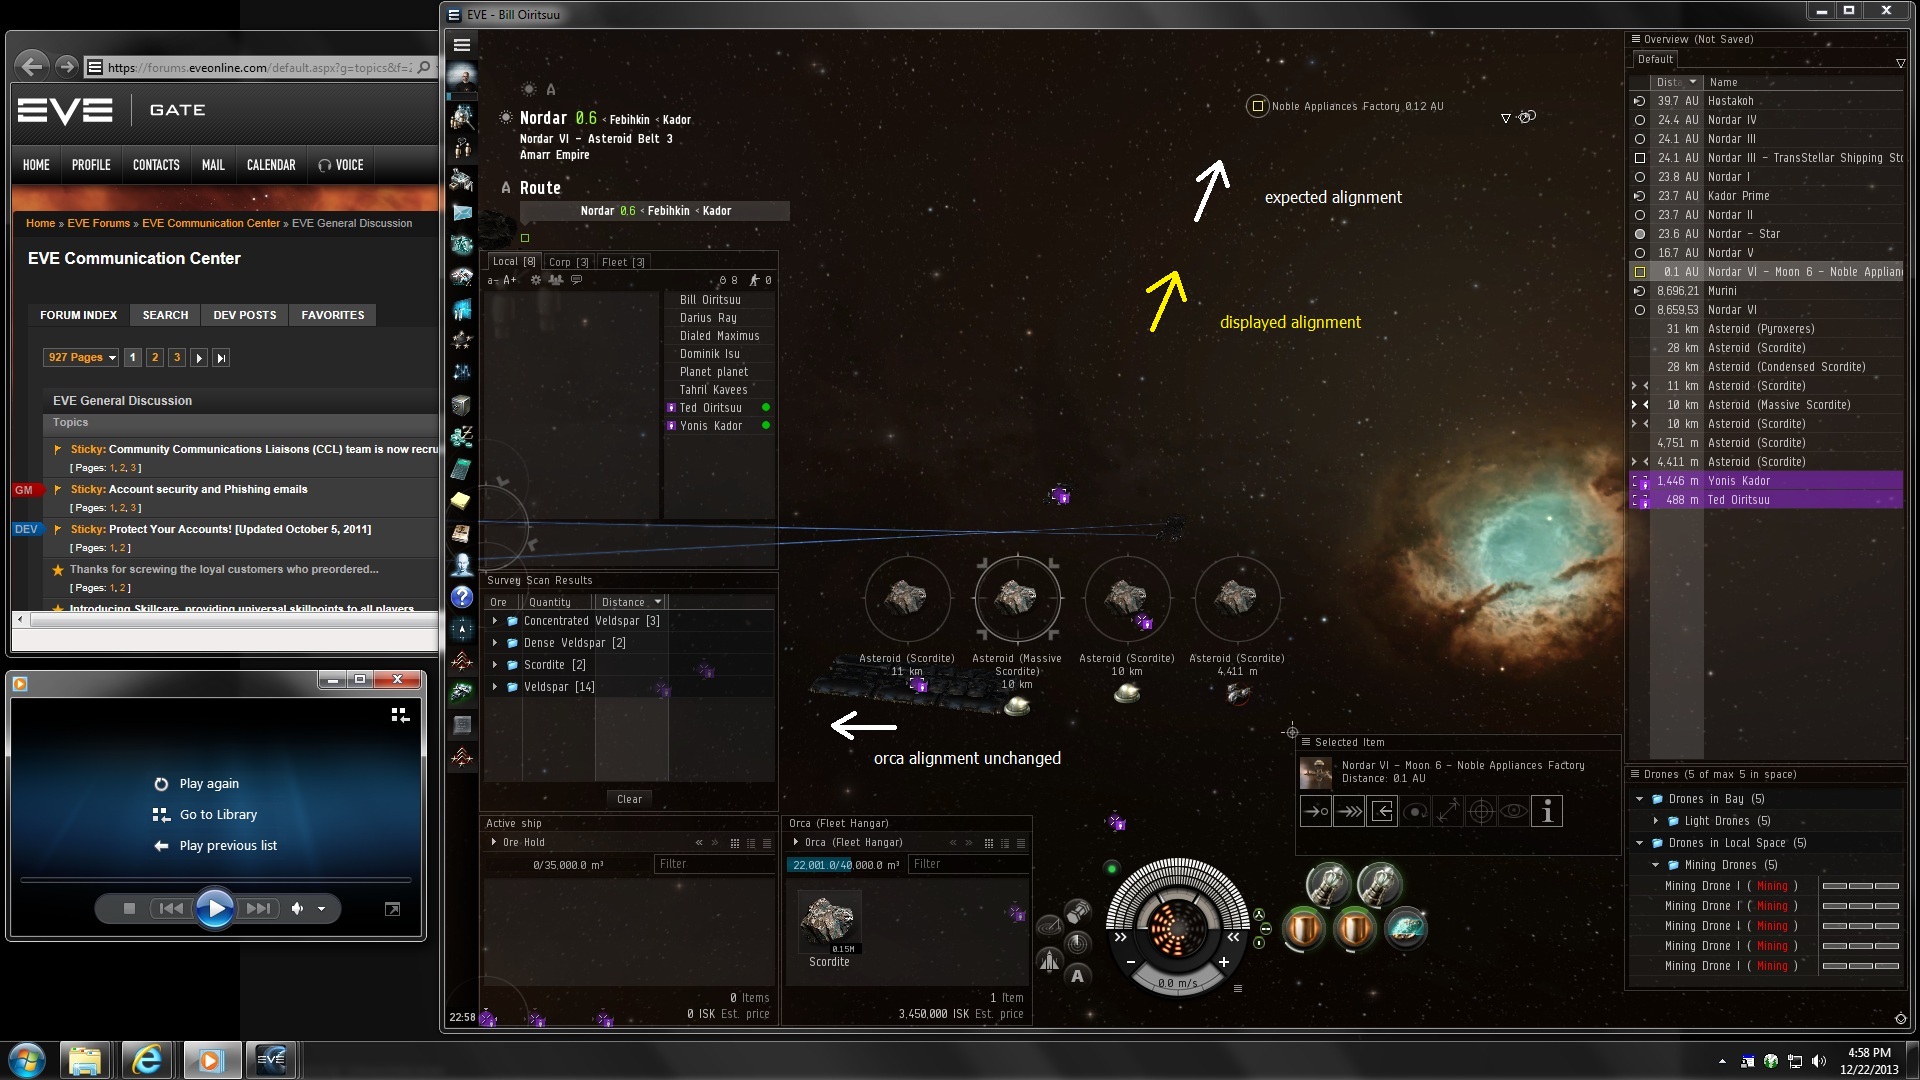Click the Dock icon in Selected Item panel
1920x1080 pixels.
[1382, 812]
